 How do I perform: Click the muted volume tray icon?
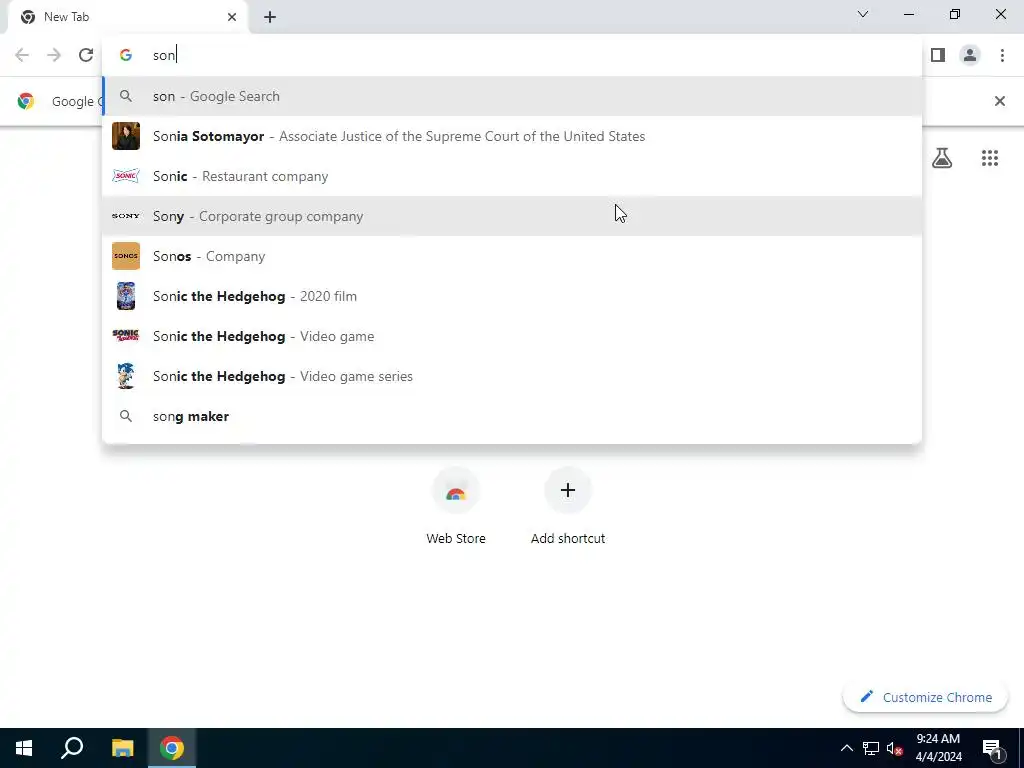[895, 748]
